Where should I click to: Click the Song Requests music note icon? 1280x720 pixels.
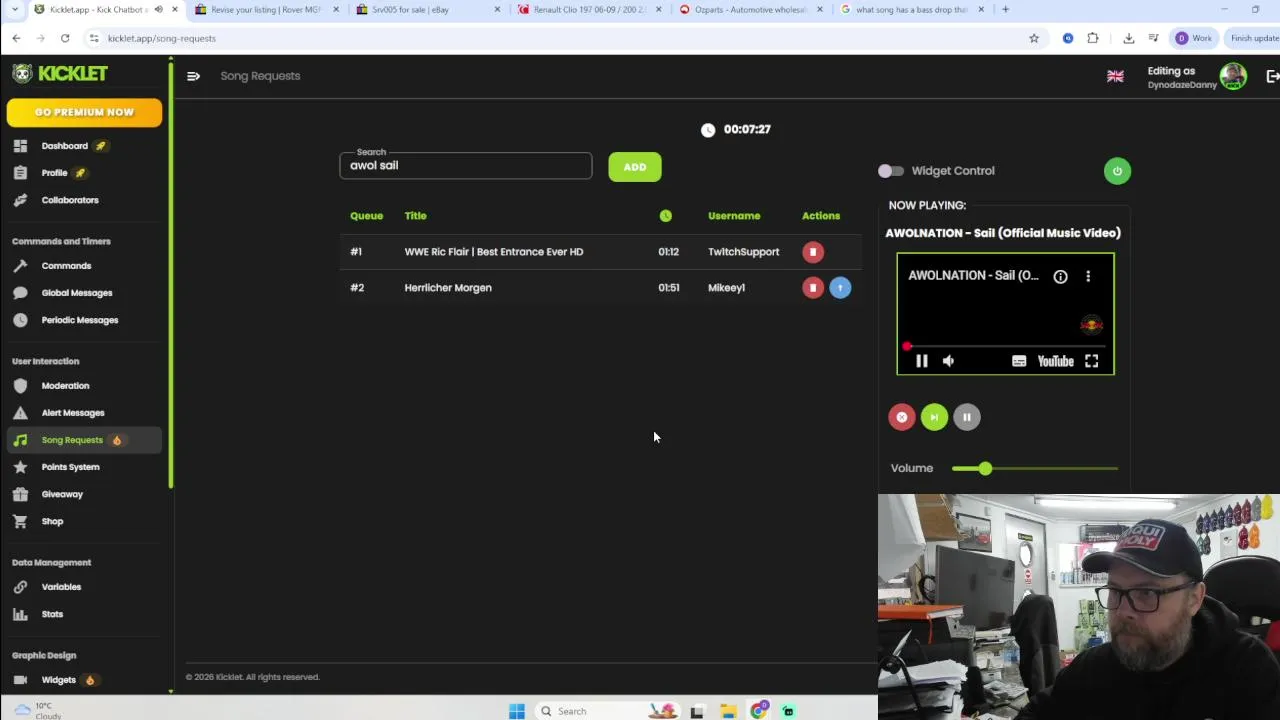click(x=20, y=440)
